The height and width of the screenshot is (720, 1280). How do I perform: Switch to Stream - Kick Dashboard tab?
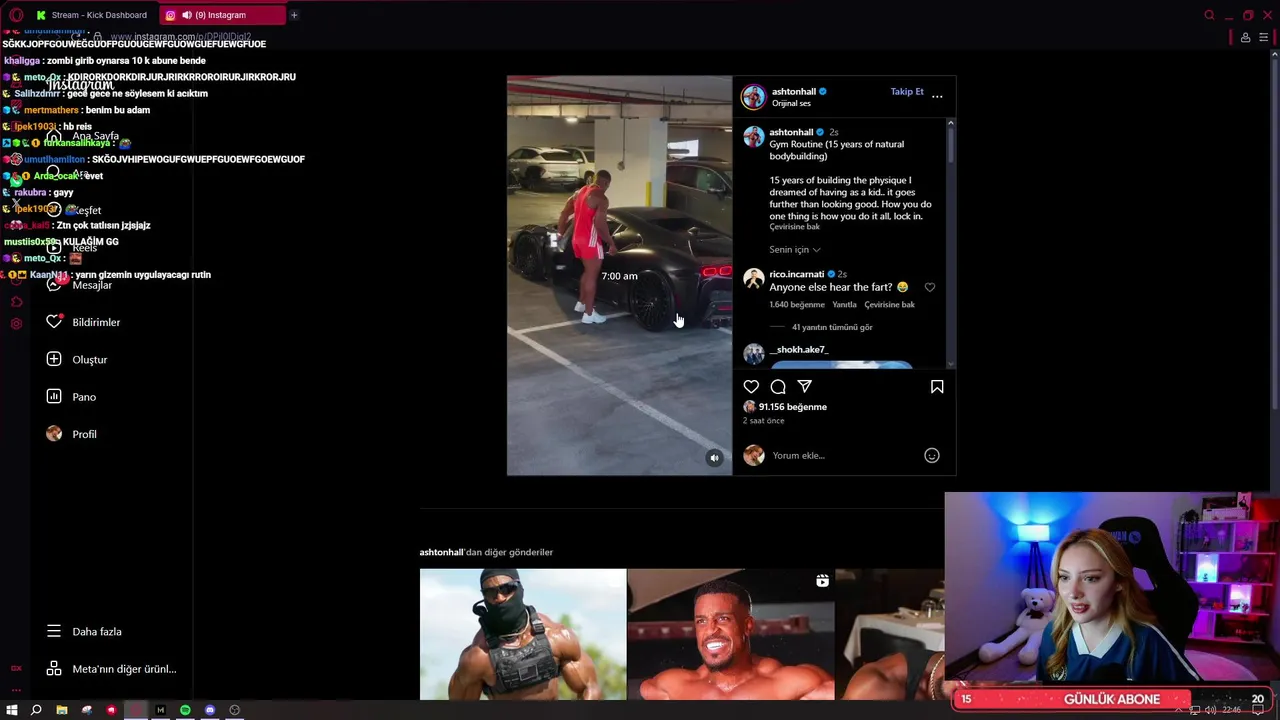pos(90,15)
